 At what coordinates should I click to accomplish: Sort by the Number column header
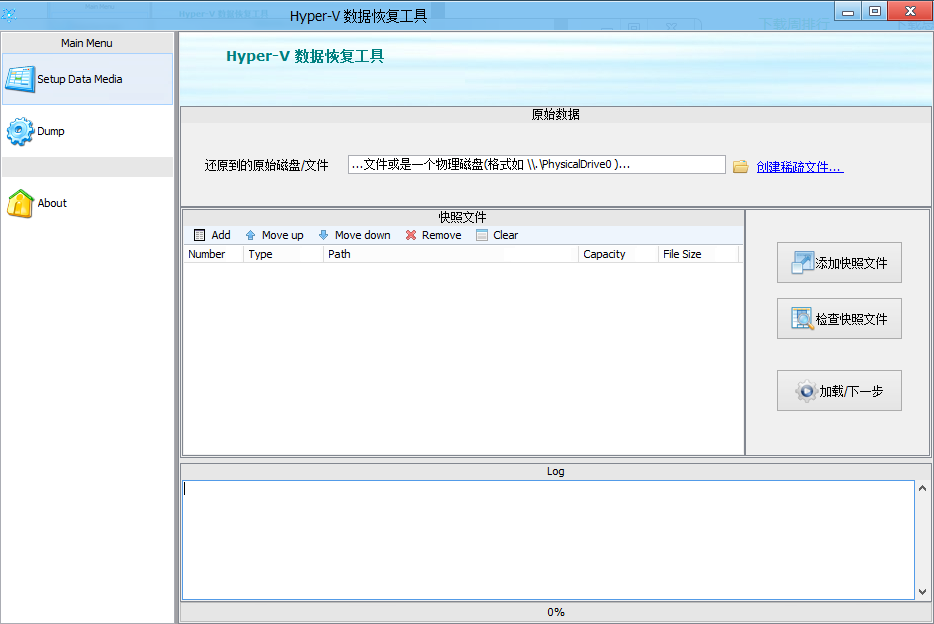(213, 254)
